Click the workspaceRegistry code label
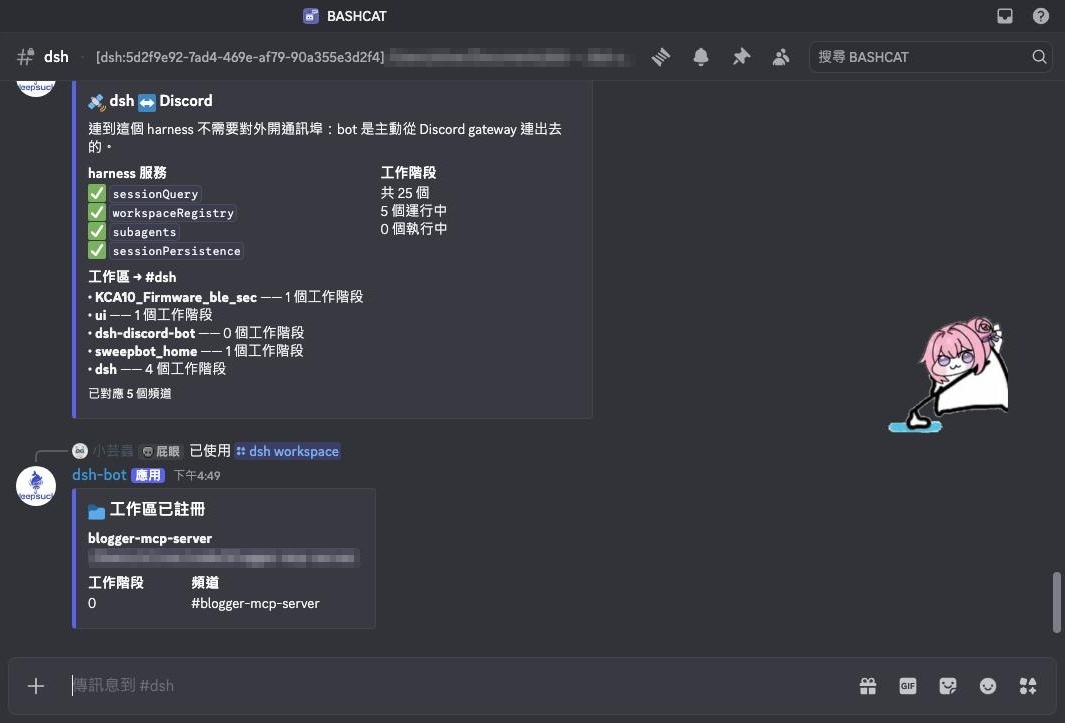1065x723 pixels. pos(173,213)
